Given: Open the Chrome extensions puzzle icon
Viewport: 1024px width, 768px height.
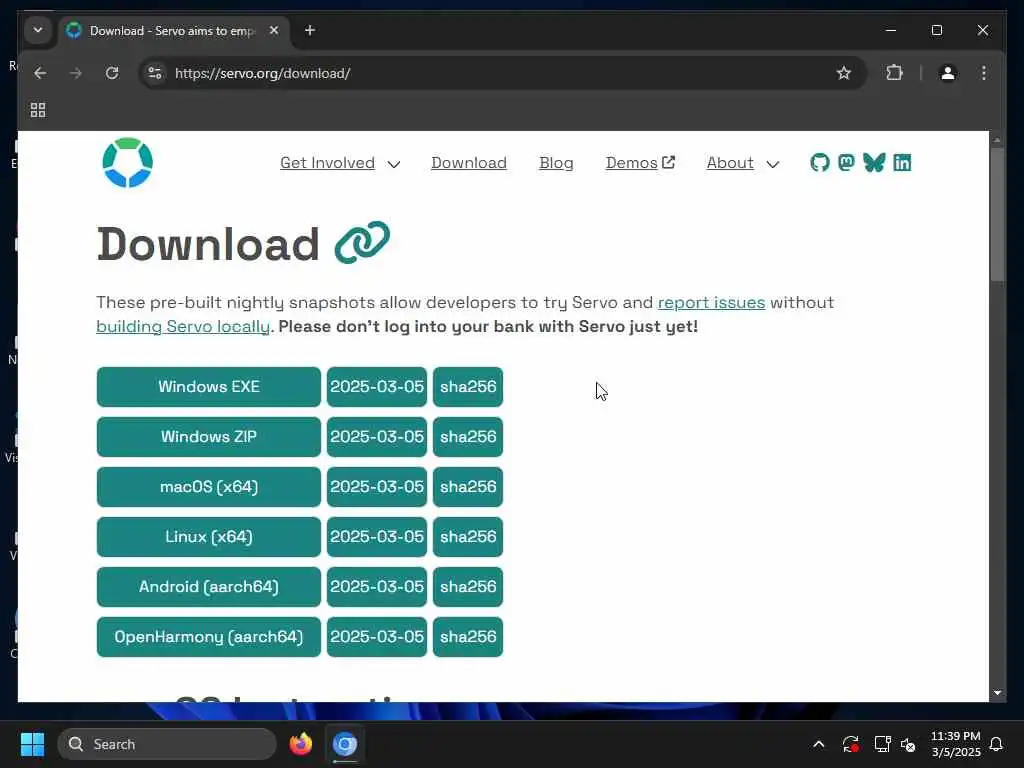Looking at the screenshot, I should coord(895,73).
